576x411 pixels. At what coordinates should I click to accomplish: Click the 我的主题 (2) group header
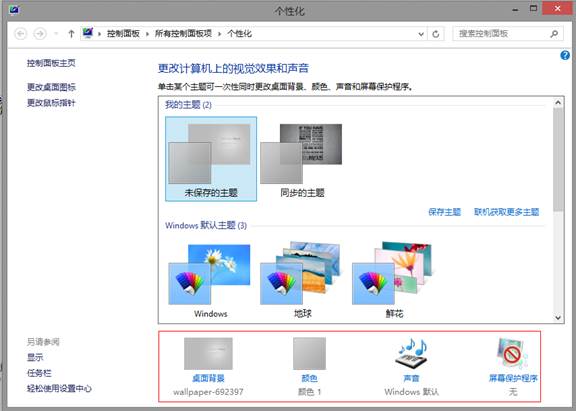[188, 105]
